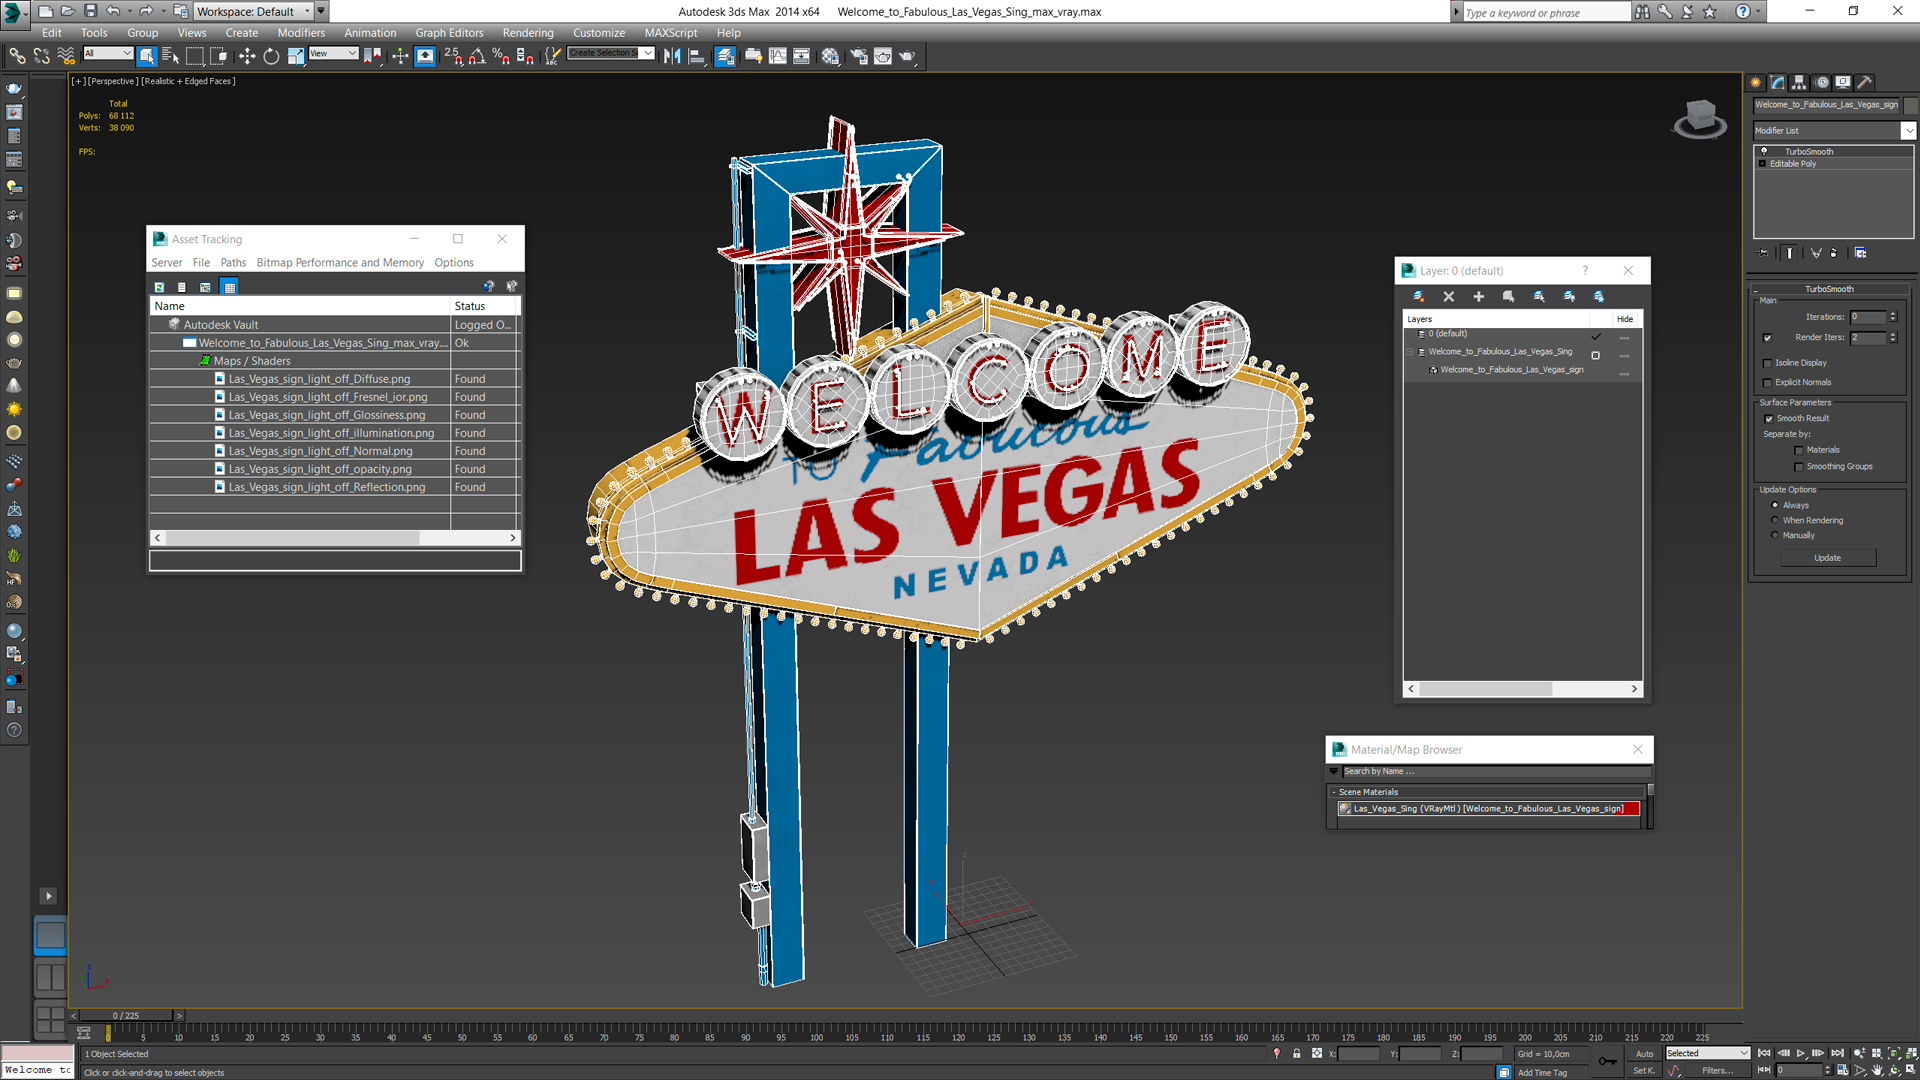The width and height of the screenshot is (1920, 1080).
Task: Open the Create Selection Set dropdown
Action: point(647,53)
